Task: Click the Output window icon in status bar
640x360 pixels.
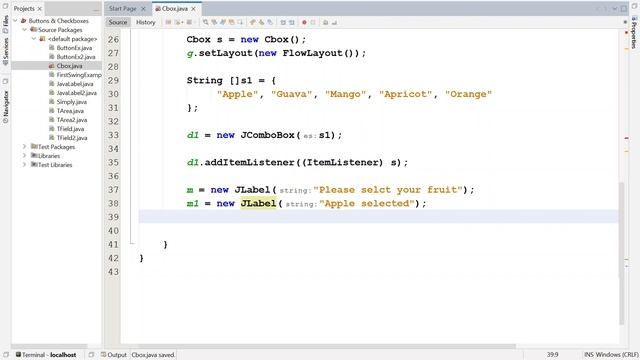Action: pyautogui.click(x=104, y=355)
